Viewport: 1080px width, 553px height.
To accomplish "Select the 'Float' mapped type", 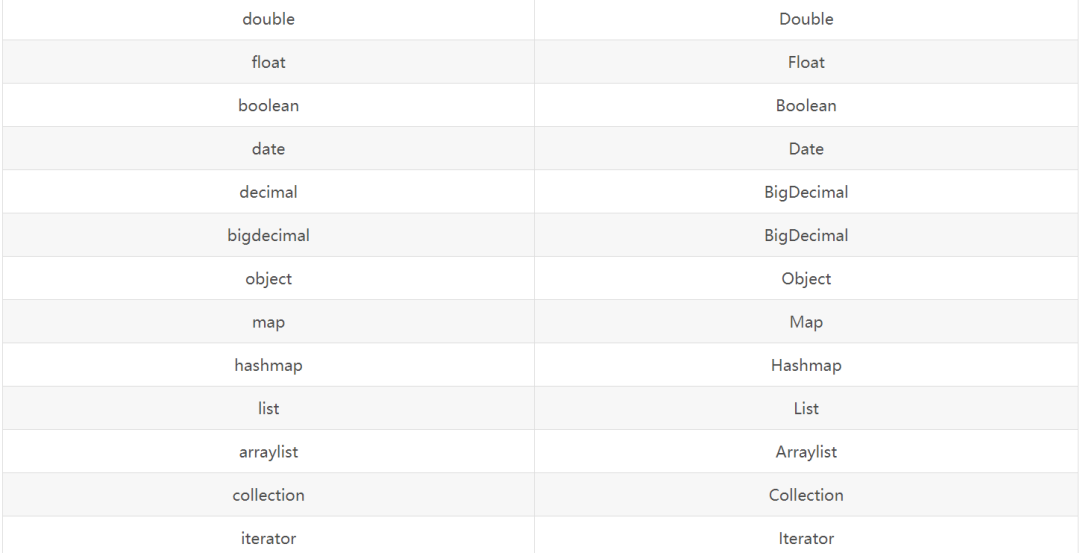I will 806,63.
